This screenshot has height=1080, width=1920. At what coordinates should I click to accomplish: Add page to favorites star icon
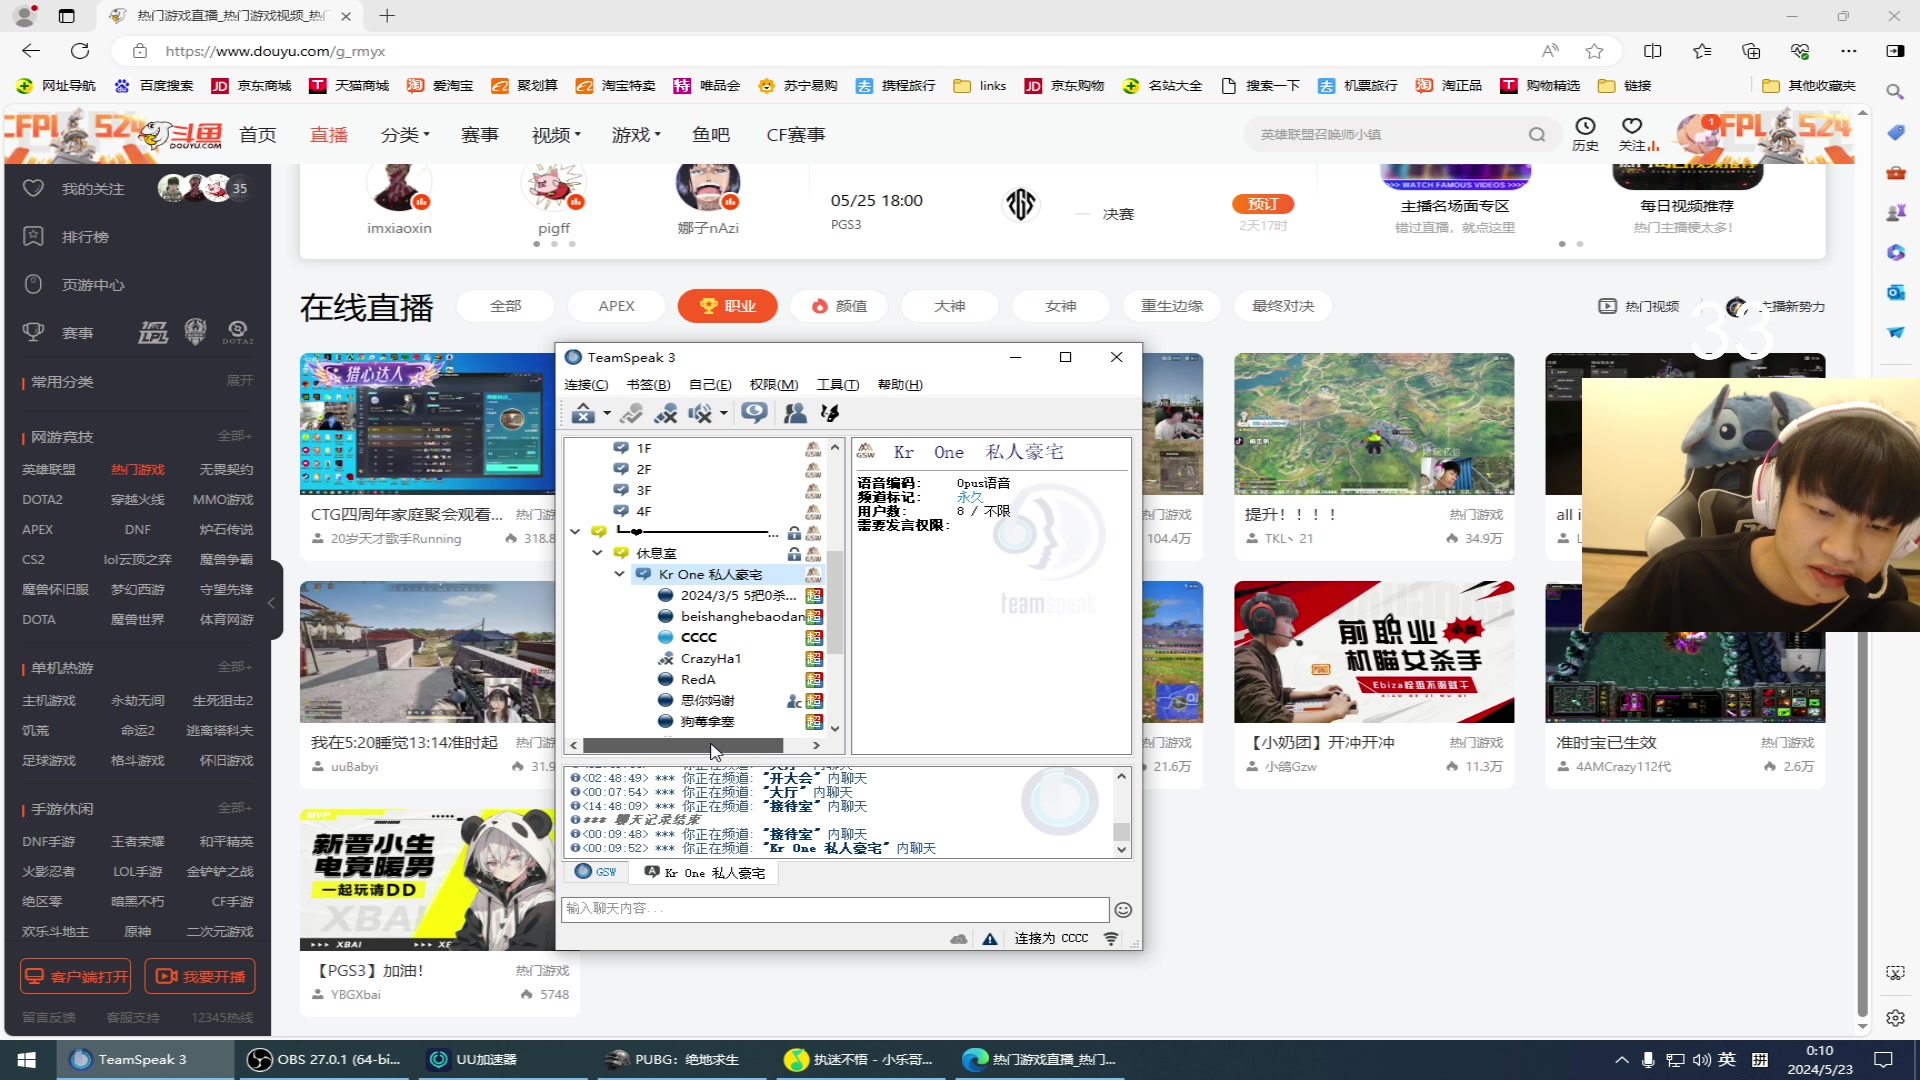(x=1594, y=51)
